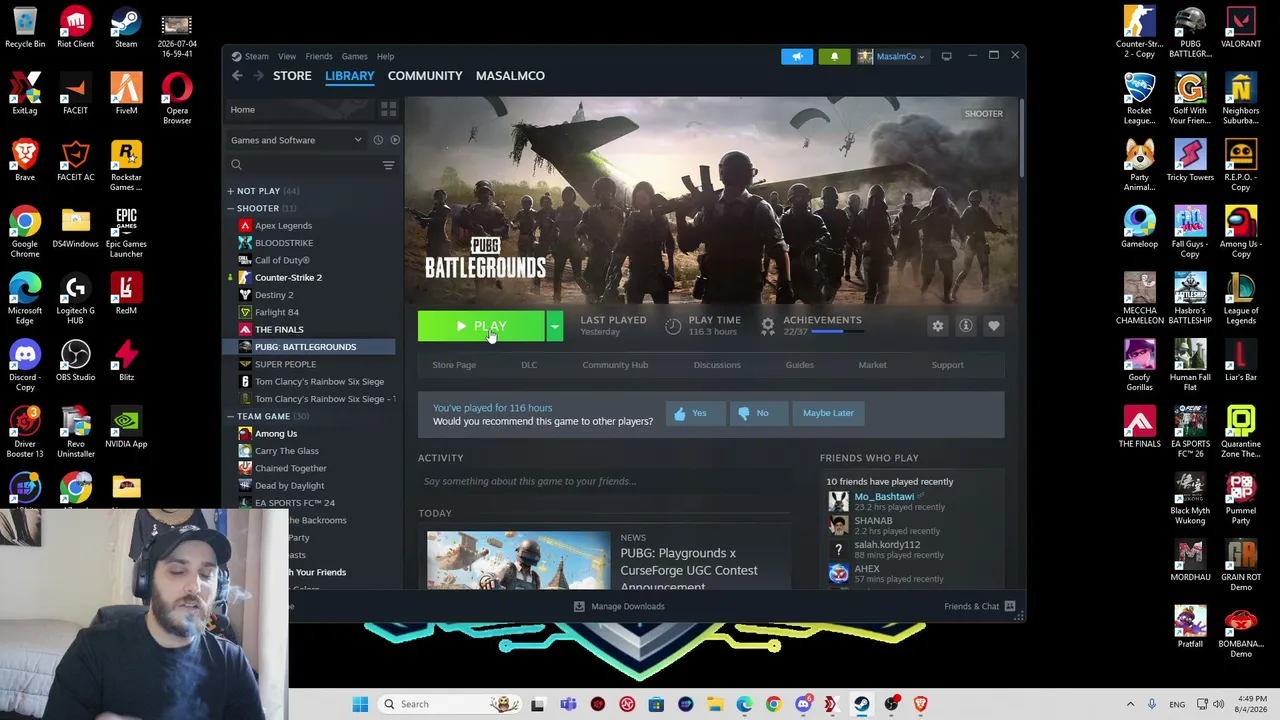
Task: Switch Steam to Big Picture mode
Action: pyautogui.click(x=946, y=56)
